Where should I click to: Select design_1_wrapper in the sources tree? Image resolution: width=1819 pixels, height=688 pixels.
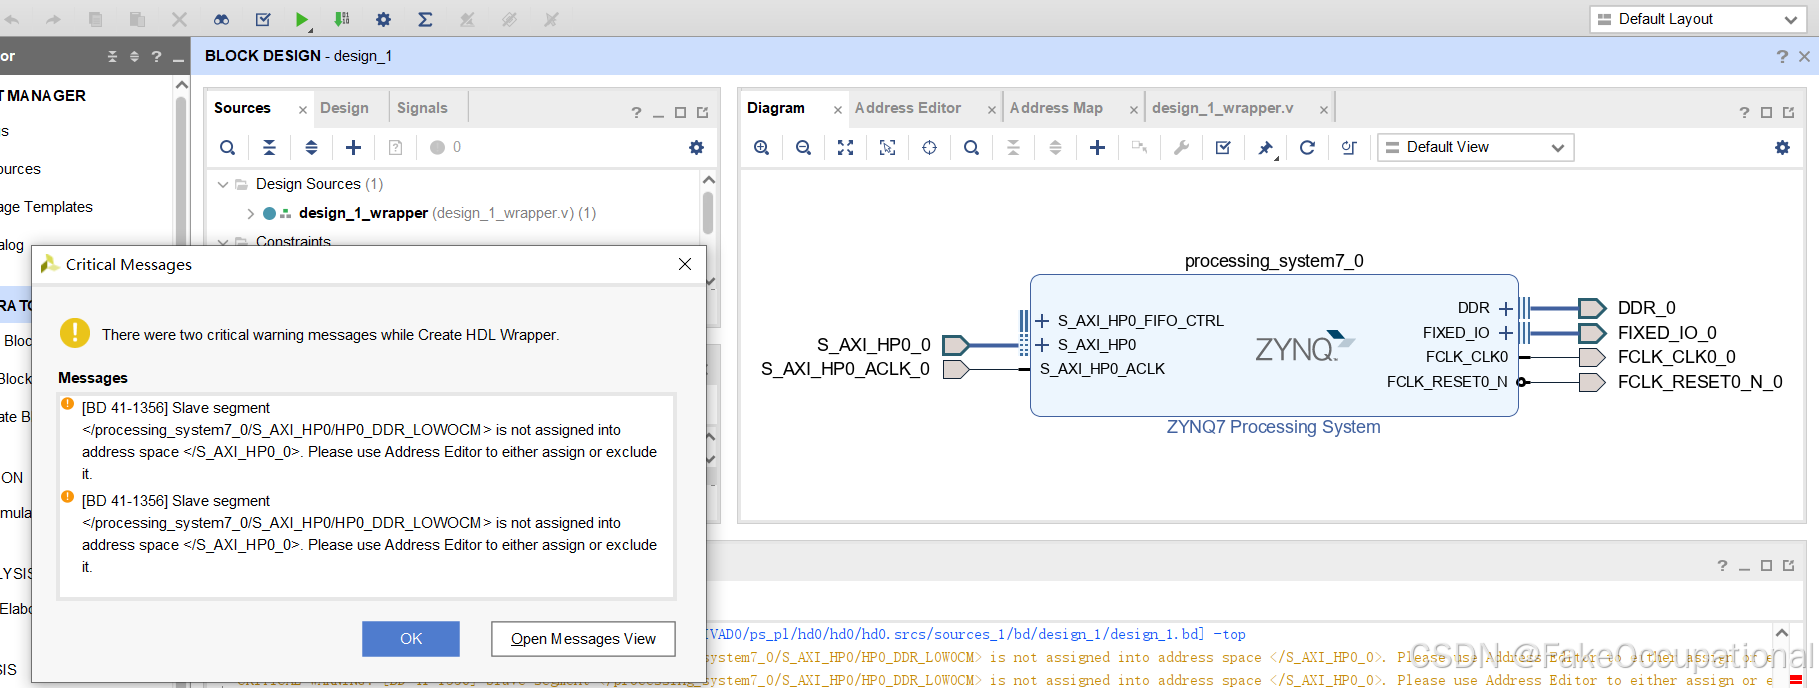(x=363, y=213)
